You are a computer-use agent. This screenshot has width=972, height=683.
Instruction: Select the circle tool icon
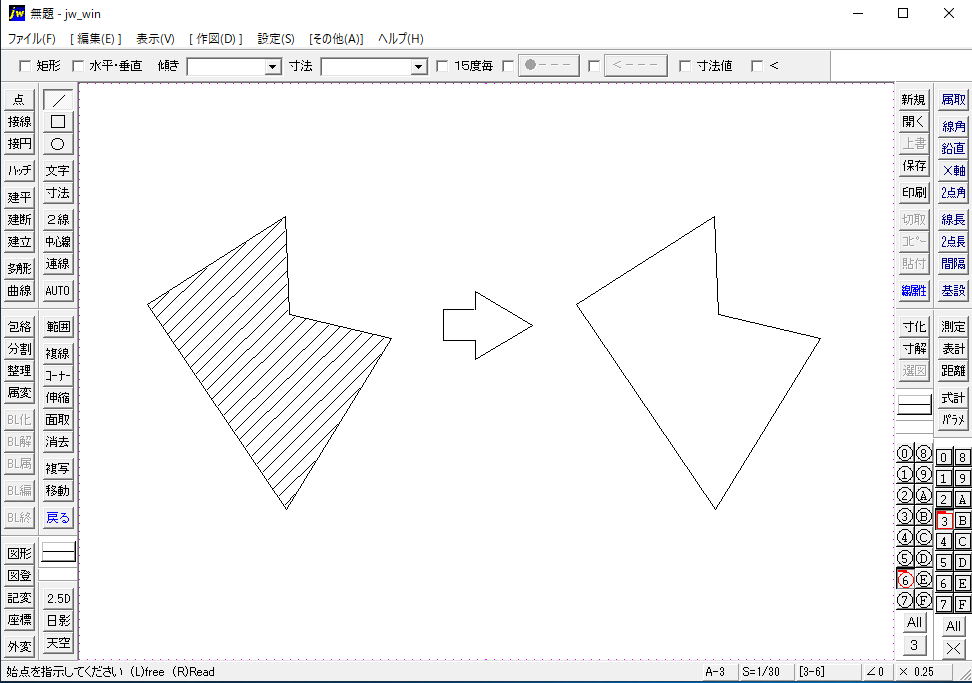click(x=58, y=143)
